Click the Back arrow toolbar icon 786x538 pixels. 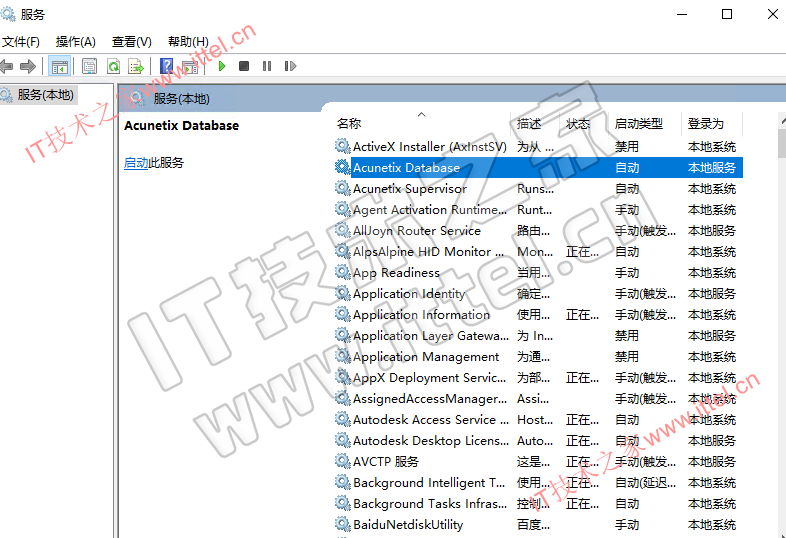point(6,66)
